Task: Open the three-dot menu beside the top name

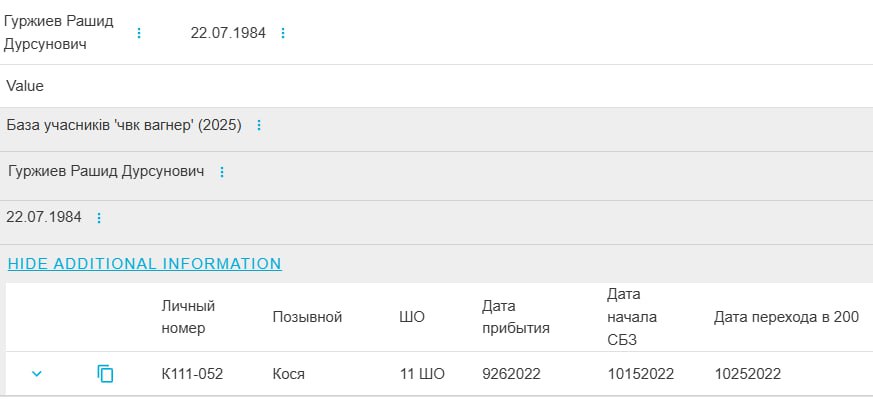Action: [139, 33]
